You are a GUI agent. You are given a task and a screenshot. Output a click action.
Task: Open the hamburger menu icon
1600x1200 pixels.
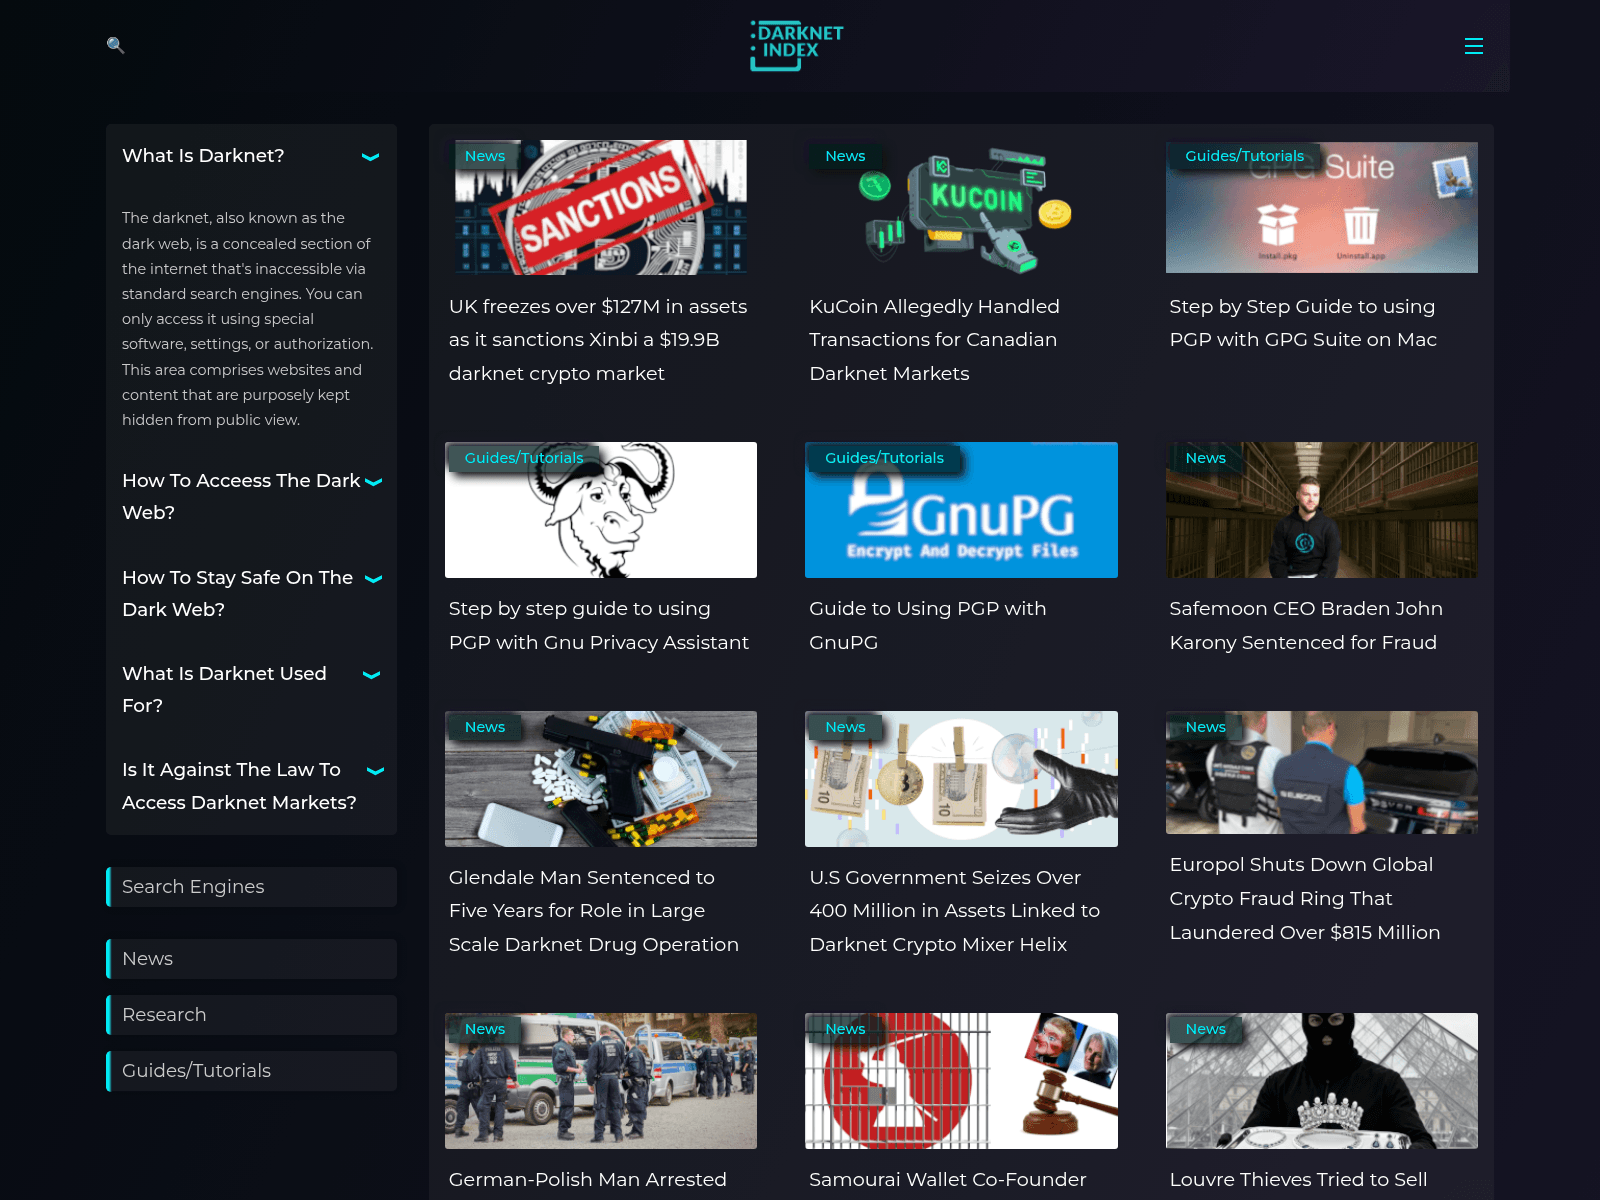(x=1473, y=46)
